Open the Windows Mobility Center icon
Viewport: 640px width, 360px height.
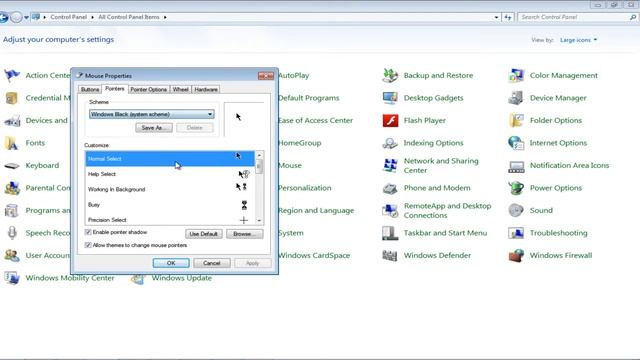click(12, 278)
